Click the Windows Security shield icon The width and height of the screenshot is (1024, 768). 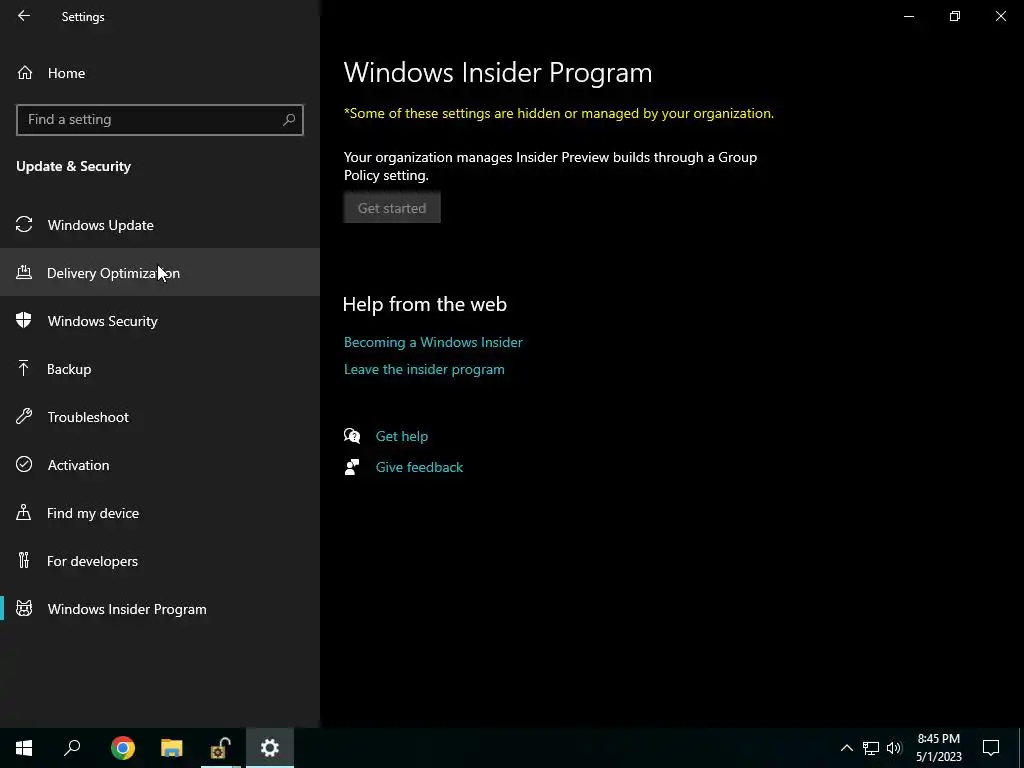(x=24, y=321)
